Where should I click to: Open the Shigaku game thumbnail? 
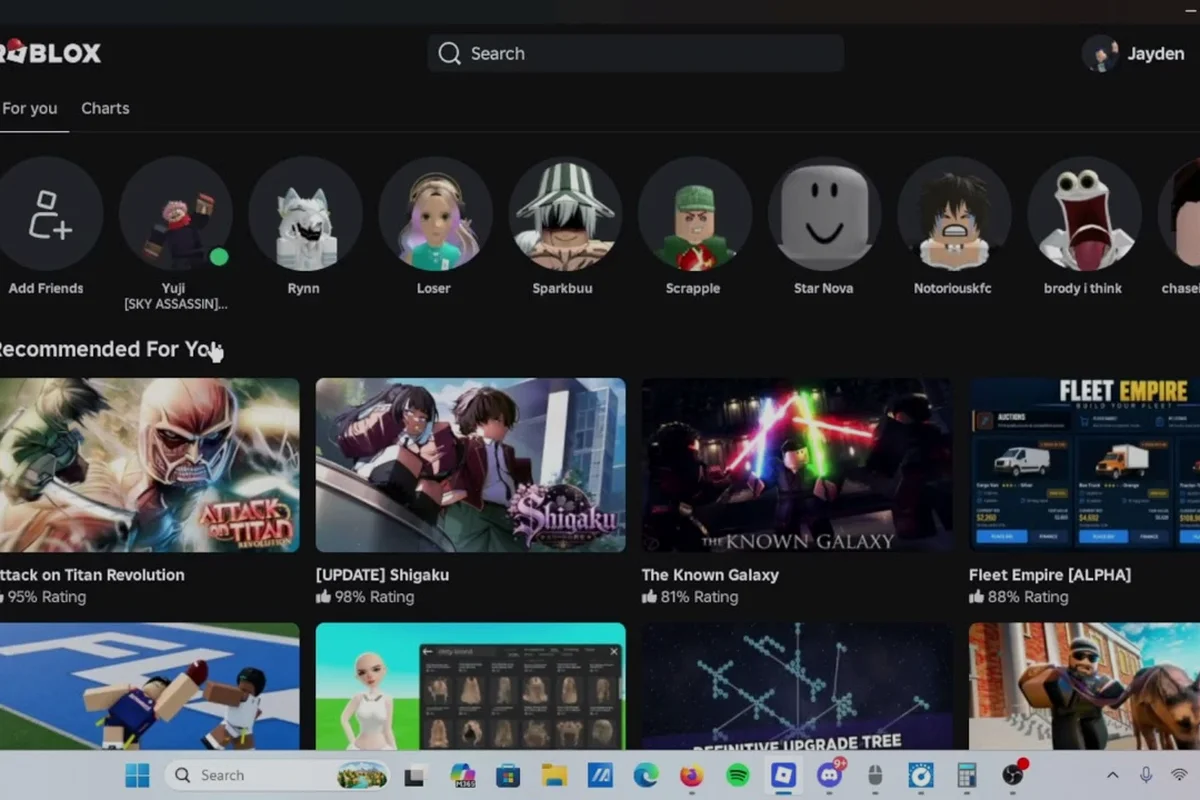(x=471, y=465)
